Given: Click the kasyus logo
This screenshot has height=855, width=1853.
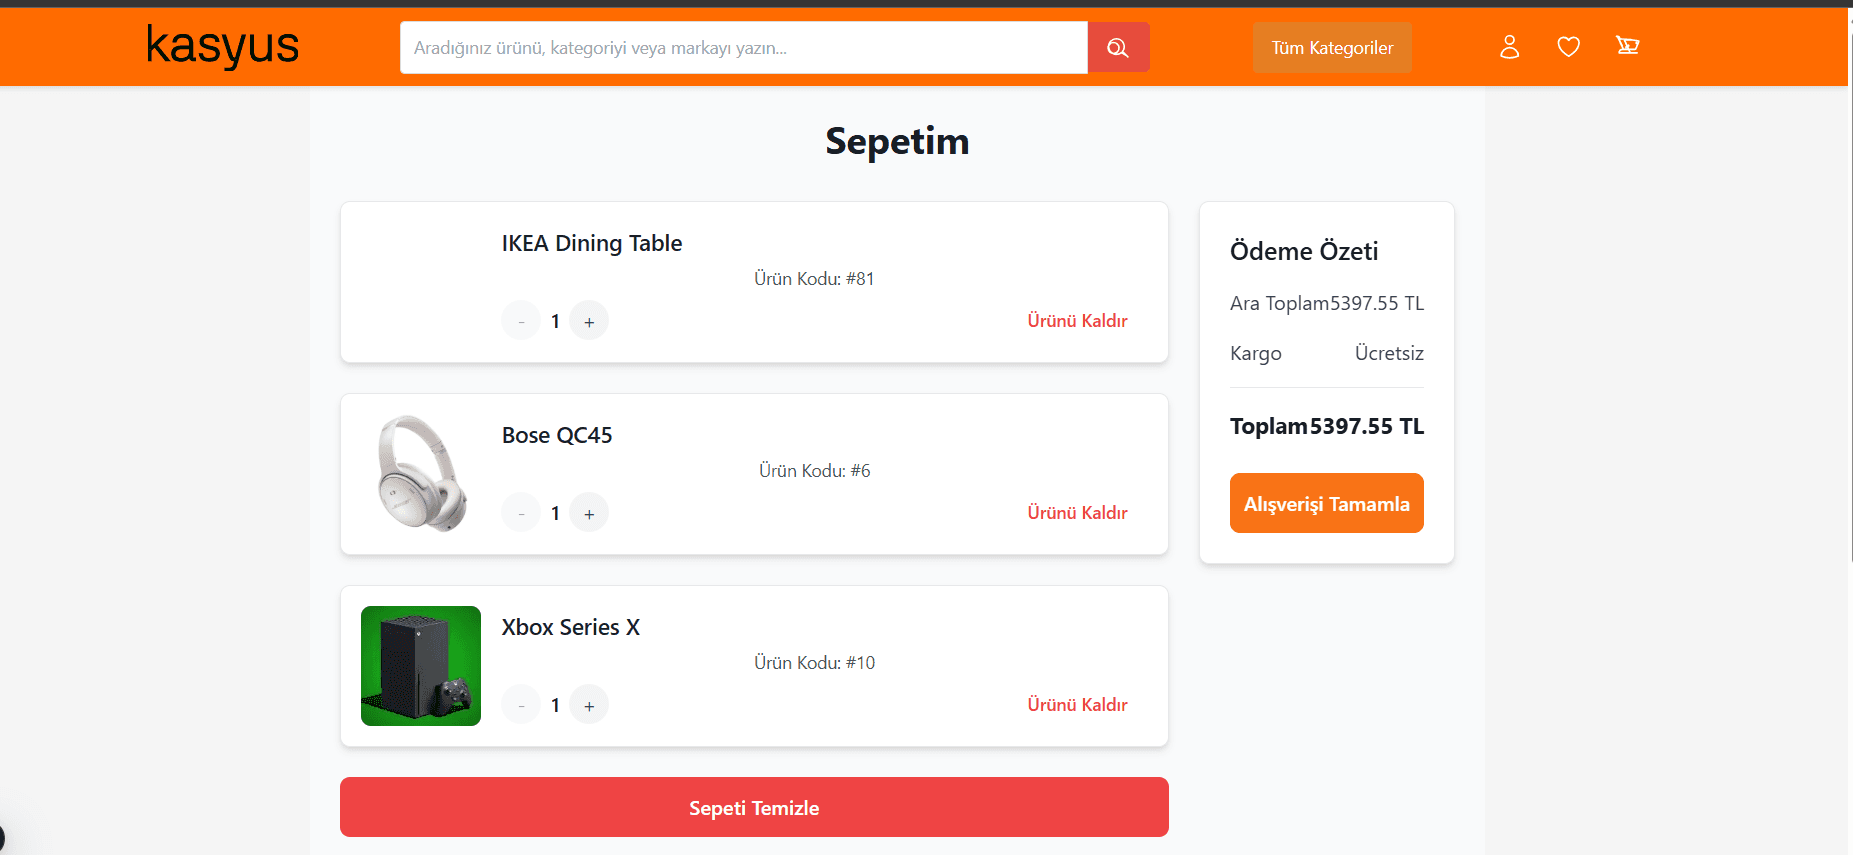Looking at the screenshot, I should 222,46.
